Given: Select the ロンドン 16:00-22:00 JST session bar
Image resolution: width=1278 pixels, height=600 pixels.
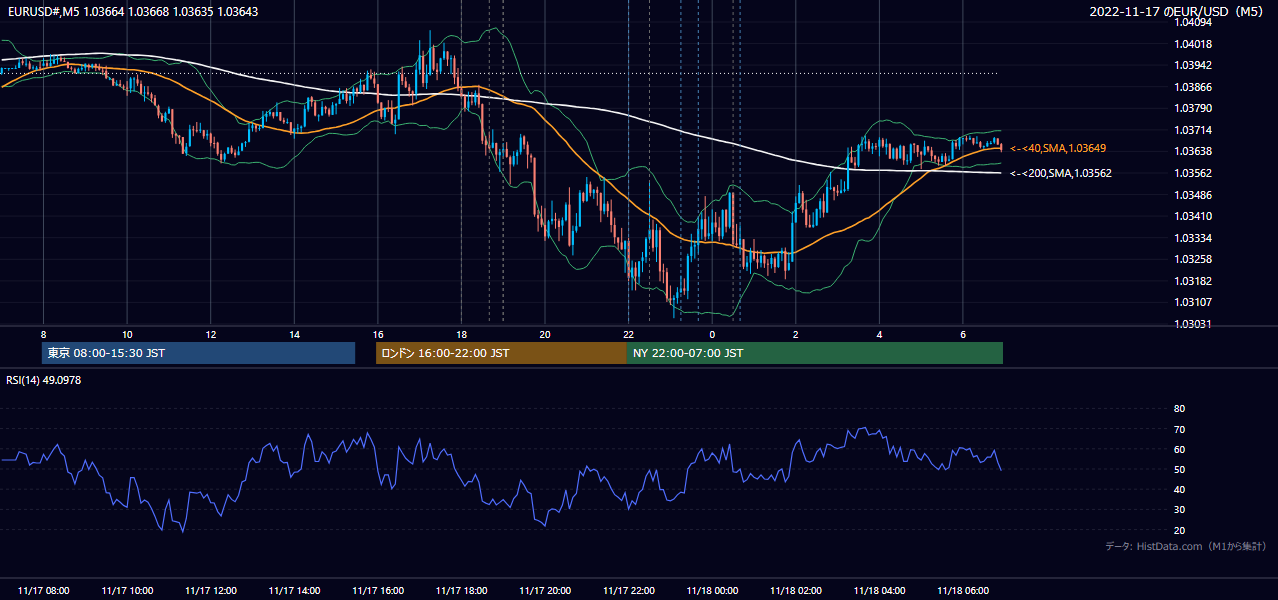Looking at the screenshot, I should pos(501,353).
